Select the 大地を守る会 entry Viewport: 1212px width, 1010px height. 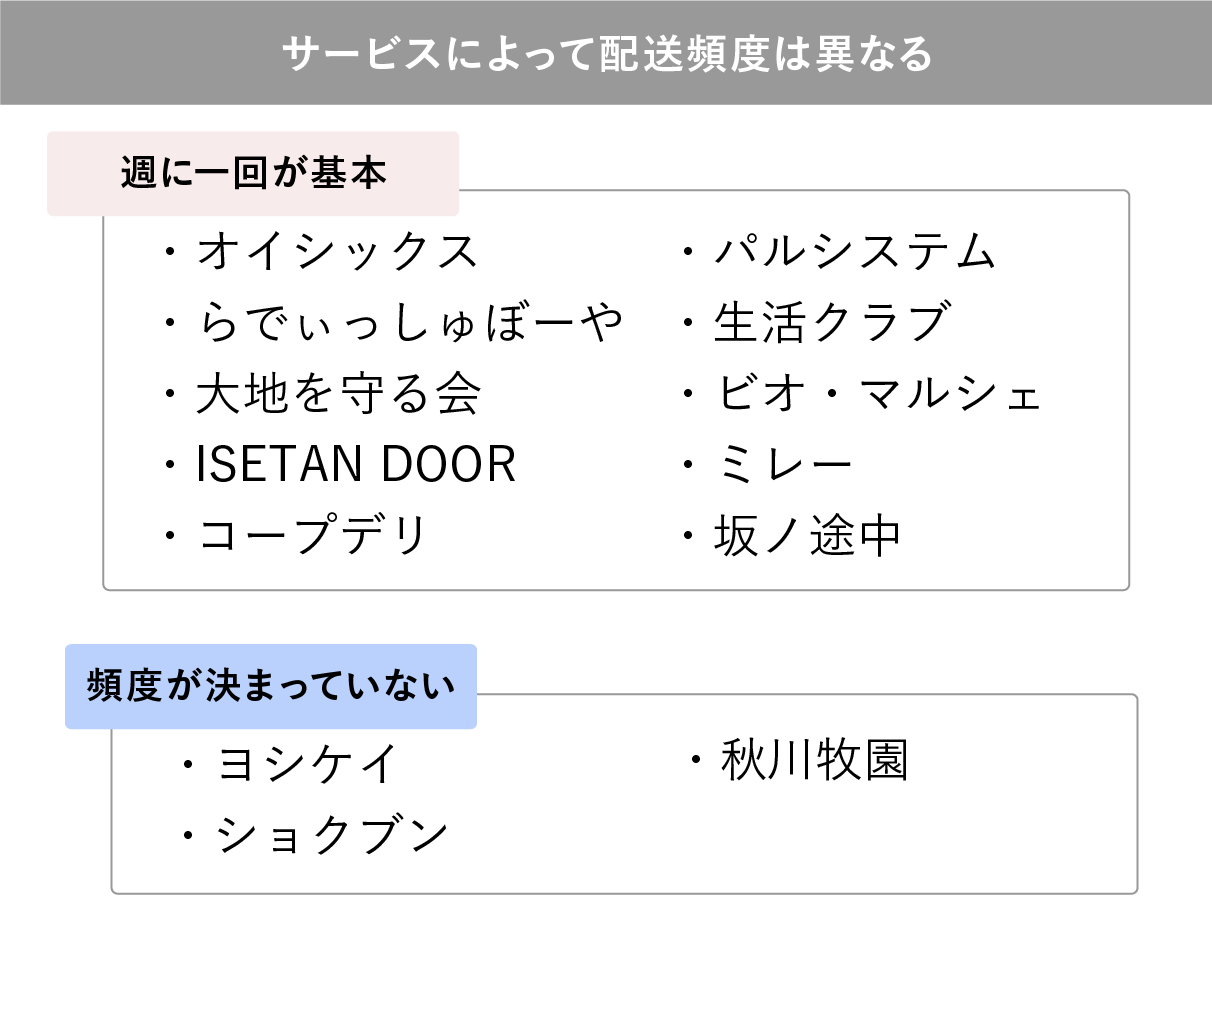(x=339, y=394)
